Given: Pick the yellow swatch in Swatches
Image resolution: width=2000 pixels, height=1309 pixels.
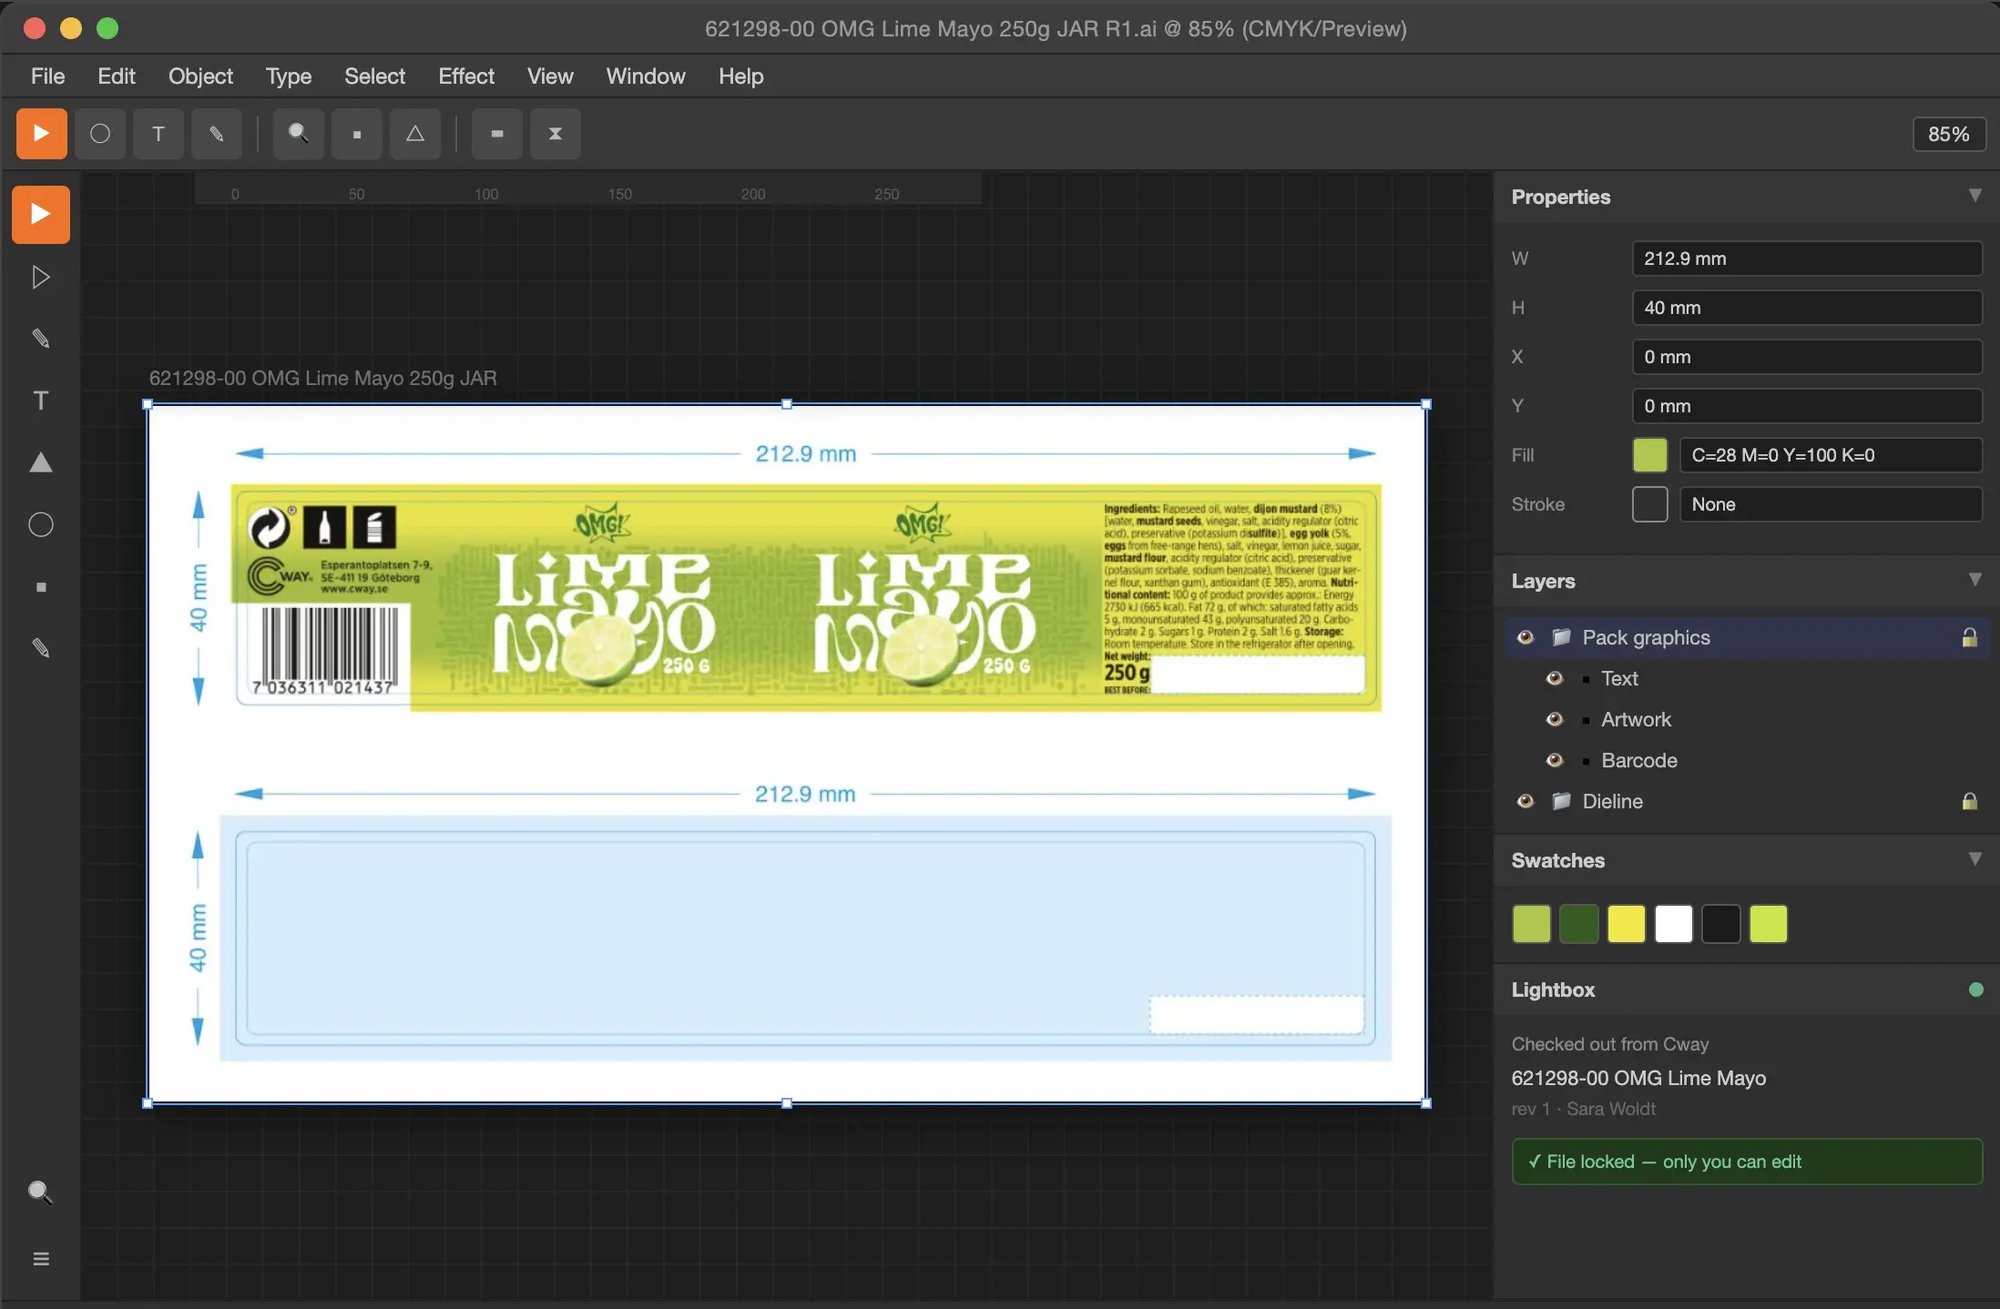Looking at the screenshot, I should (1626, 924).
